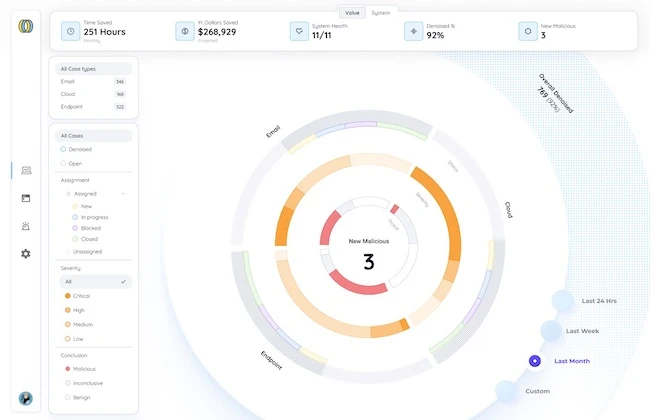Open the window panel icon in the sidebar
The image size is (650, 420).
click(x=26, y=198)
